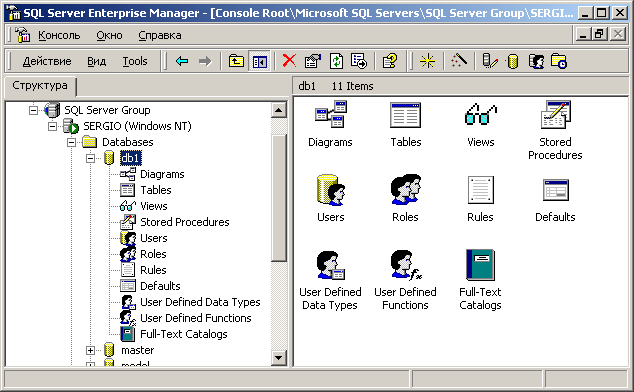
Task: Collapse the Databases folder node
Action: pyautogui.click(x=72, y=142)
